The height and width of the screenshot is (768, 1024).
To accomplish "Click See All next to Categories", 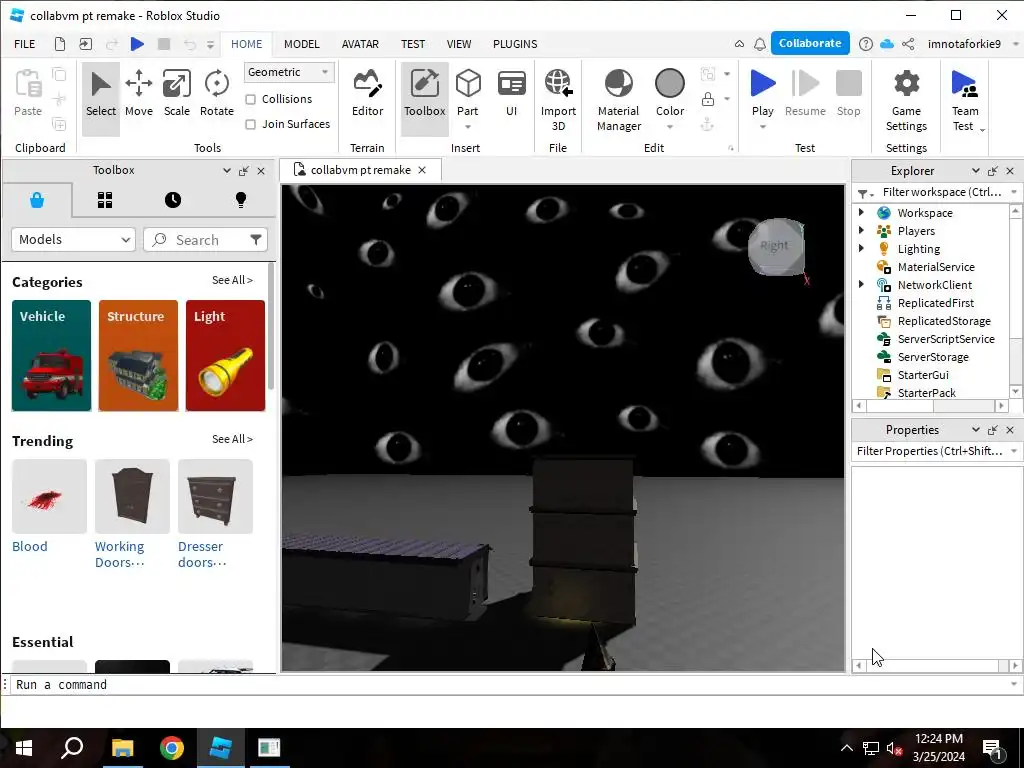I will [232, 280].
